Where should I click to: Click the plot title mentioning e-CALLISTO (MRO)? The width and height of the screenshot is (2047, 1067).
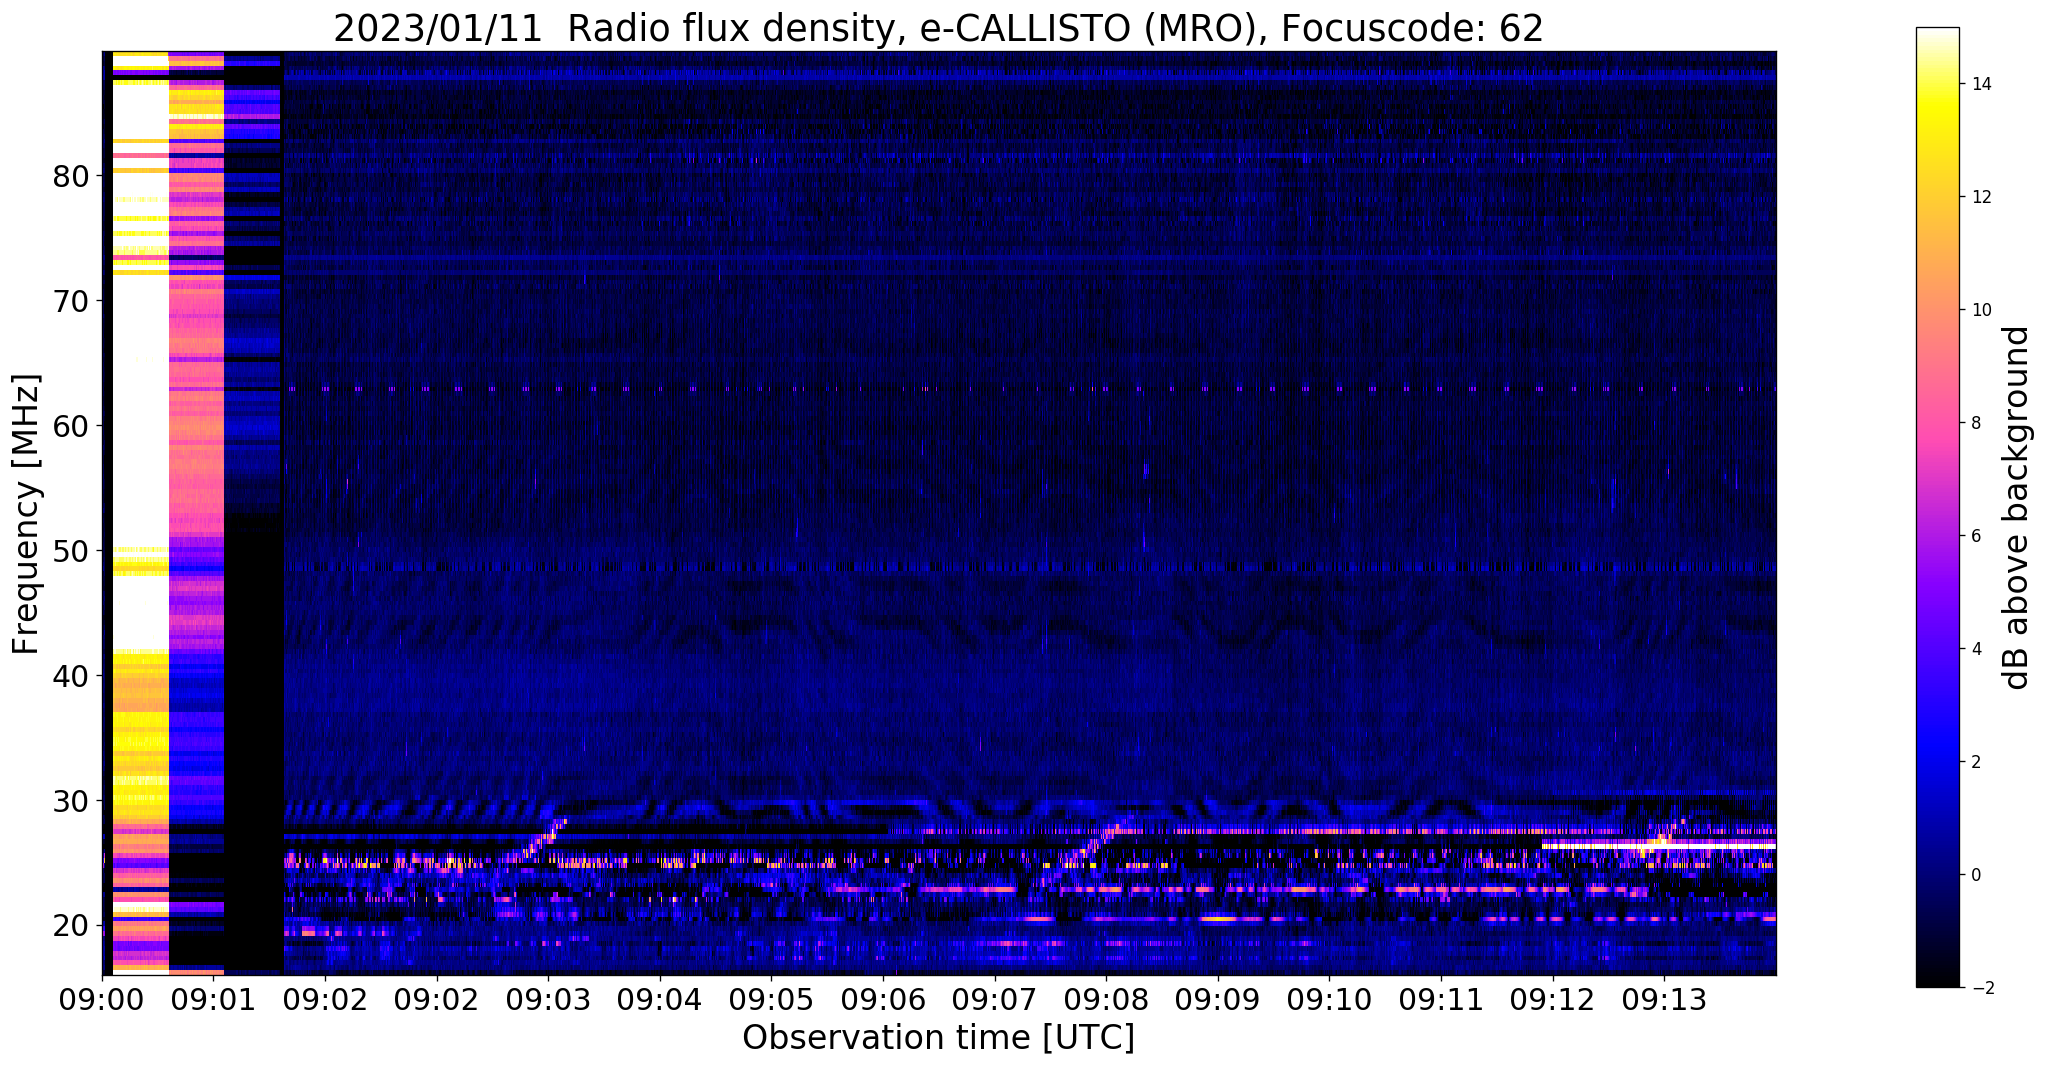coord(938,29)
